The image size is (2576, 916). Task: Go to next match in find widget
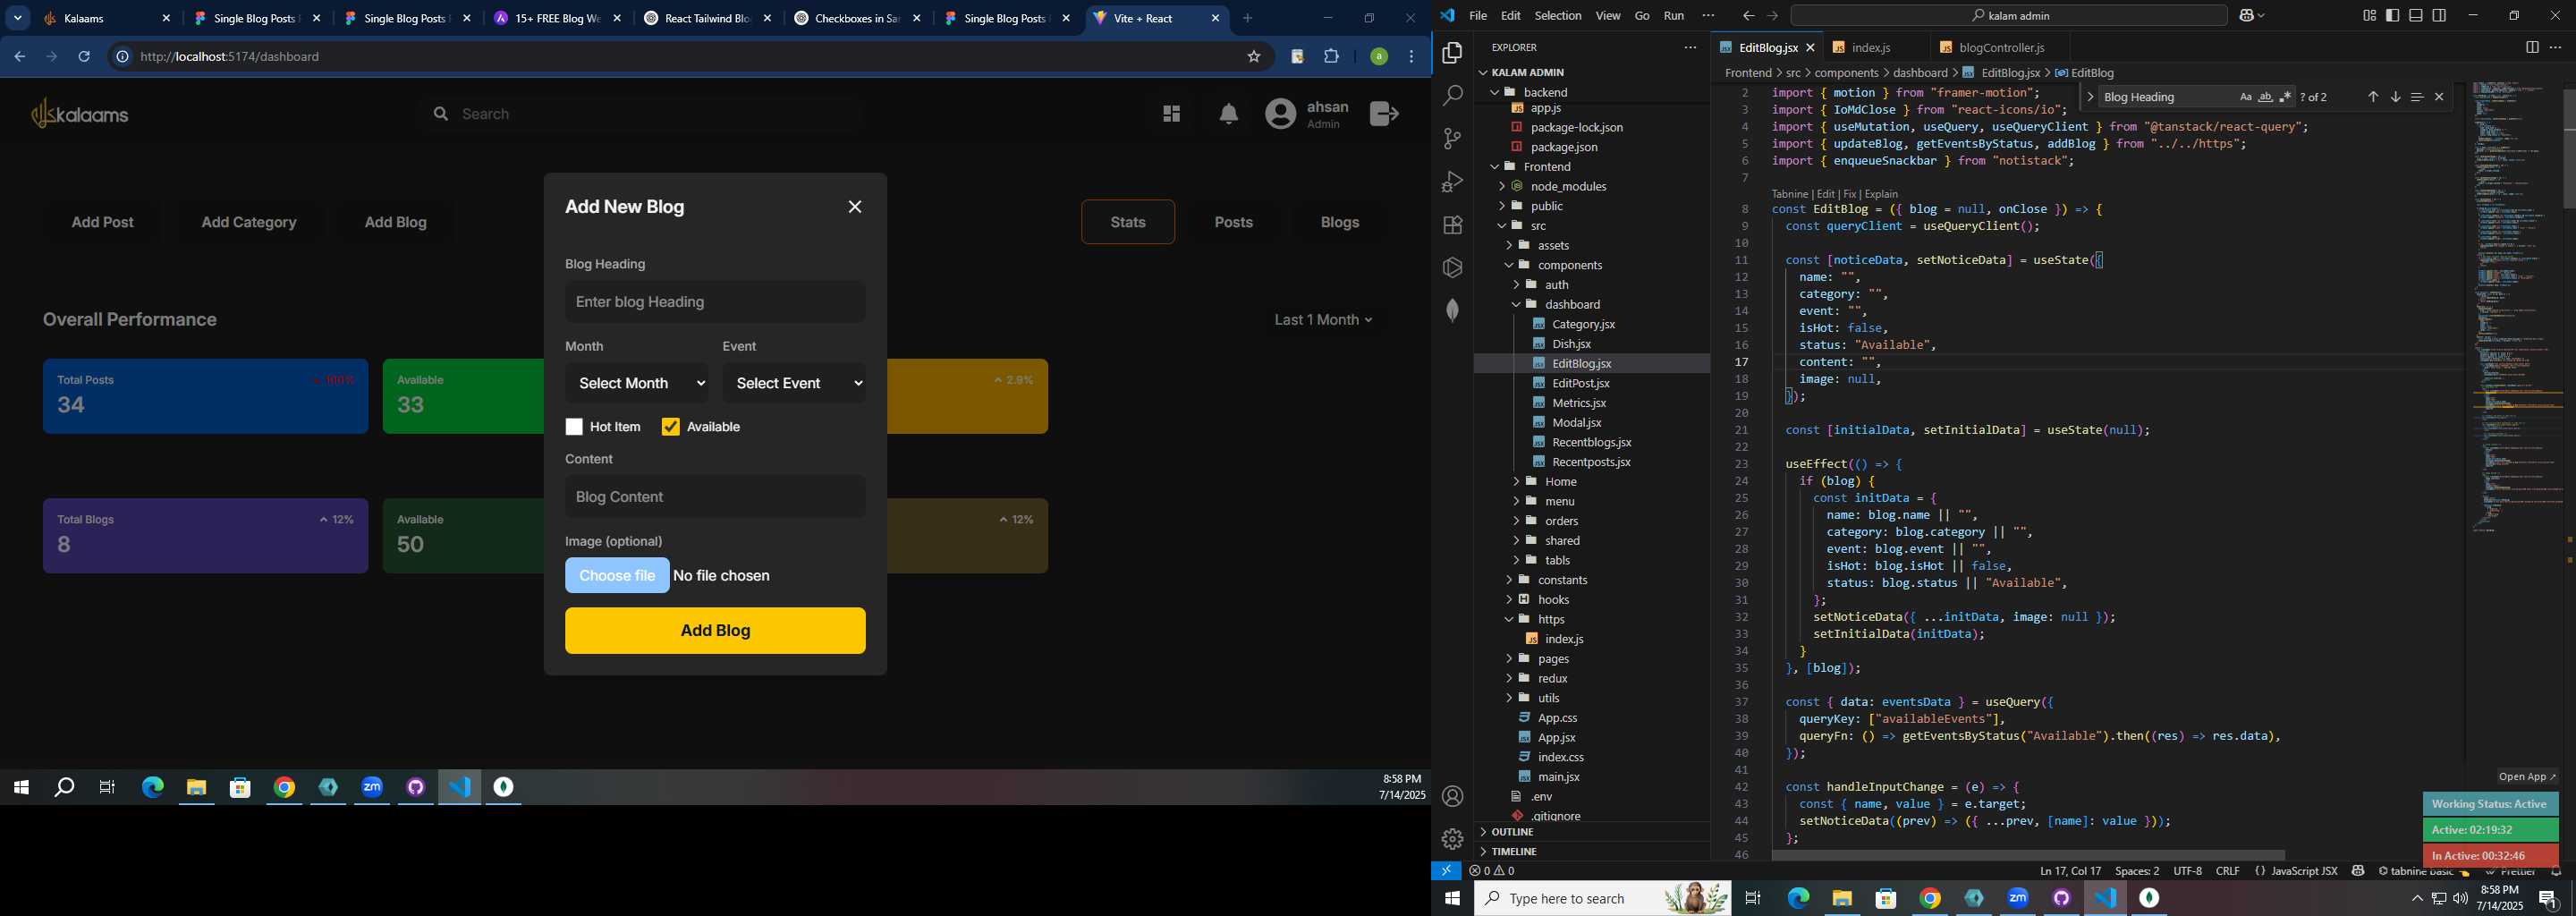(x=2395, y=97)
